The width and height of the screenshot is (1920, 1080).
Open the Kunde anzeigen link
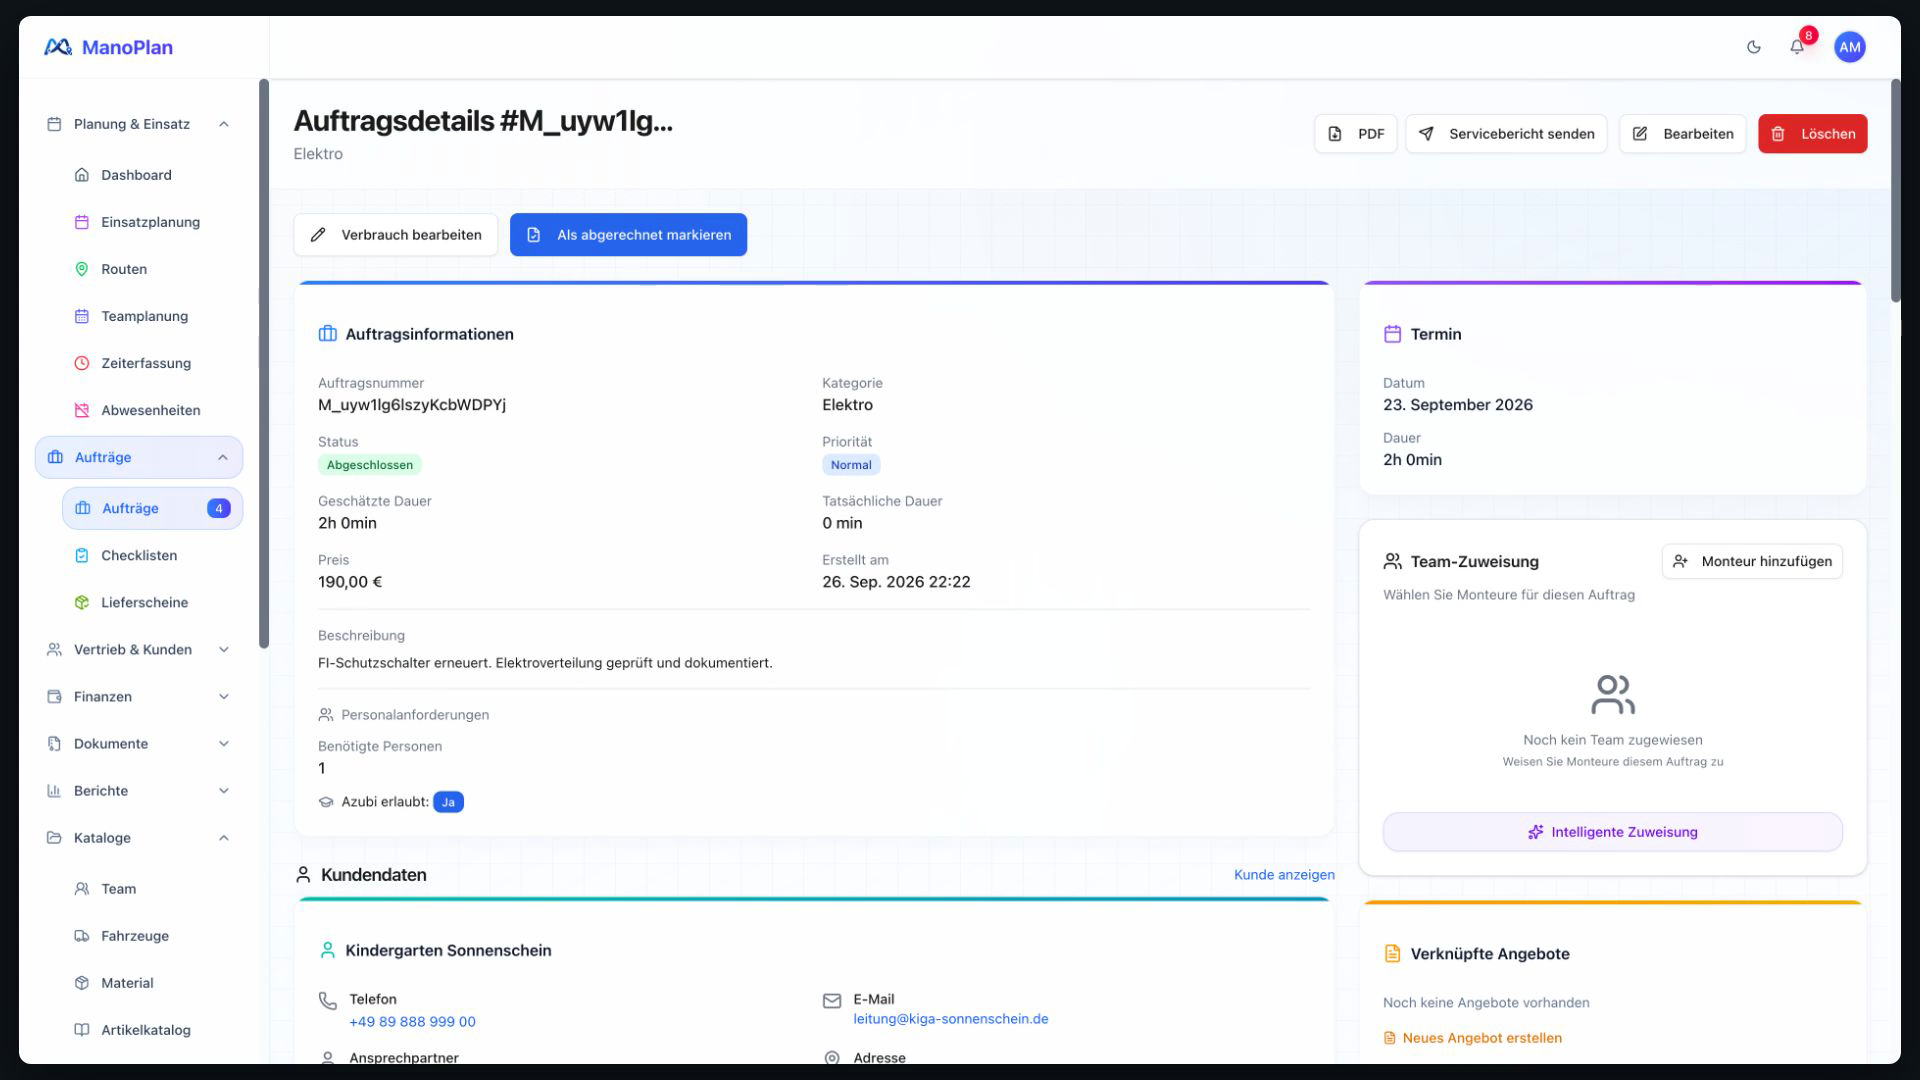point(1284,875)
